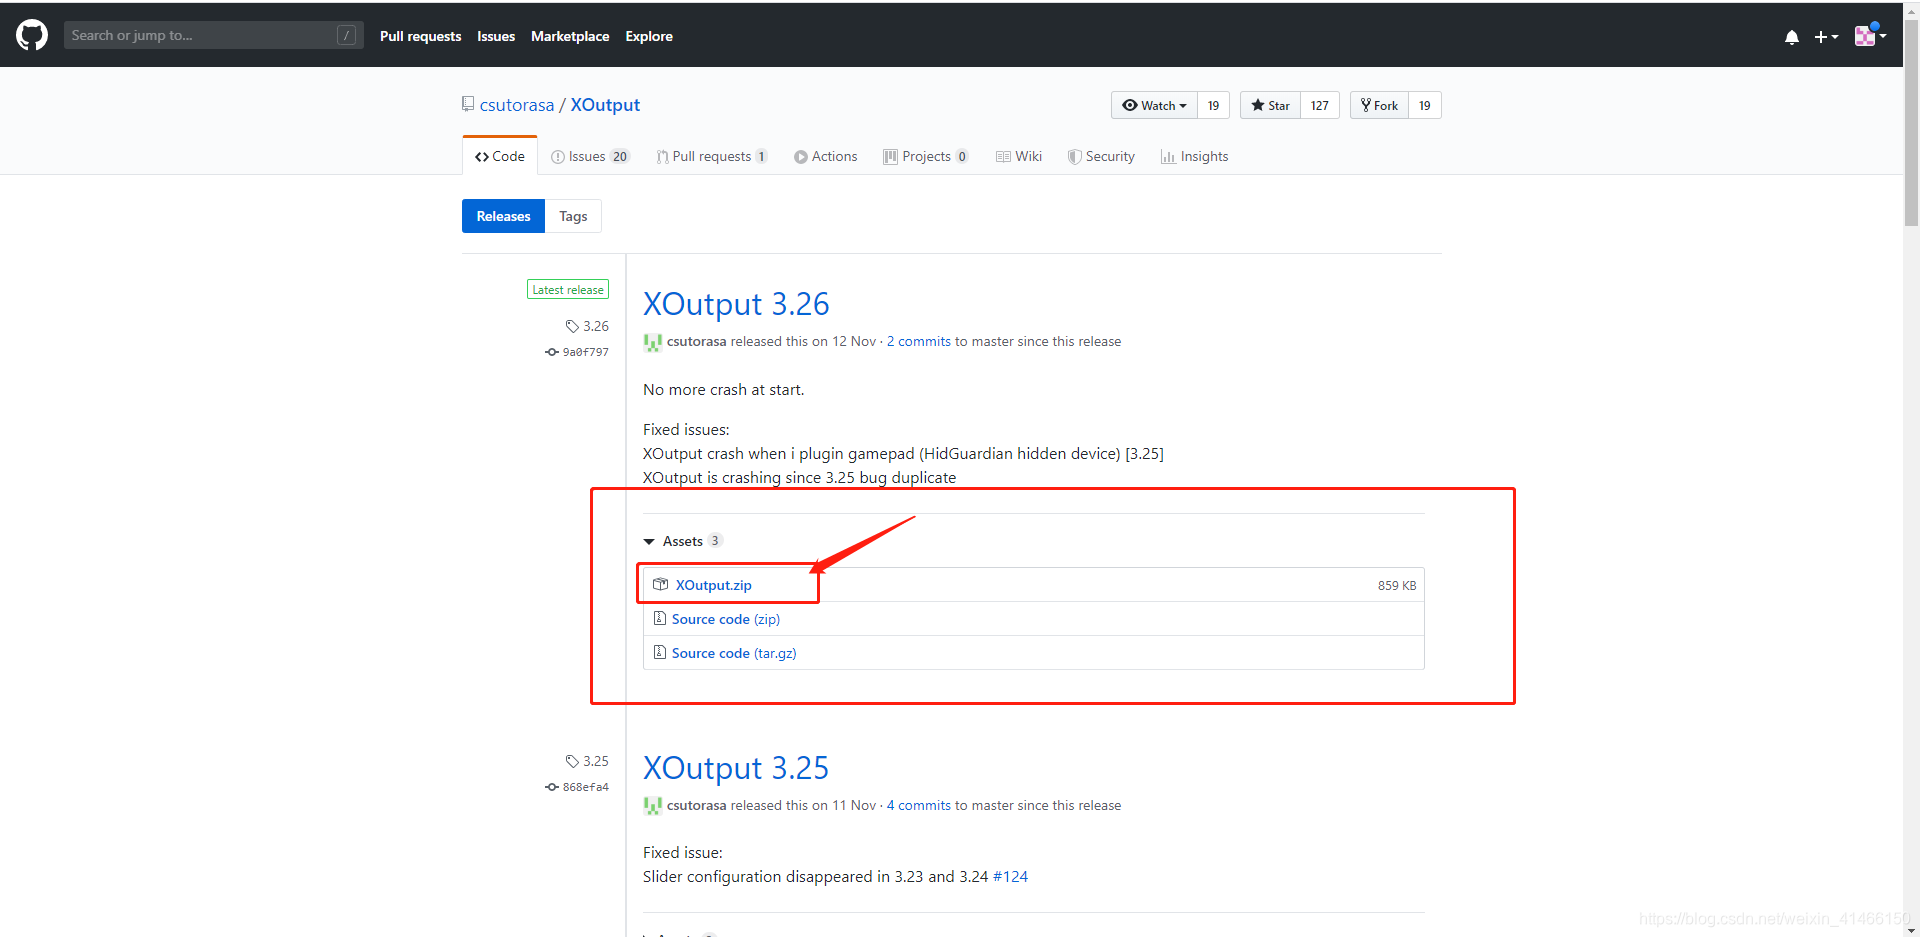The image size is (1920, 937).
Task: Open the XOutput 3.26 release title
Action: coord(736,303)
